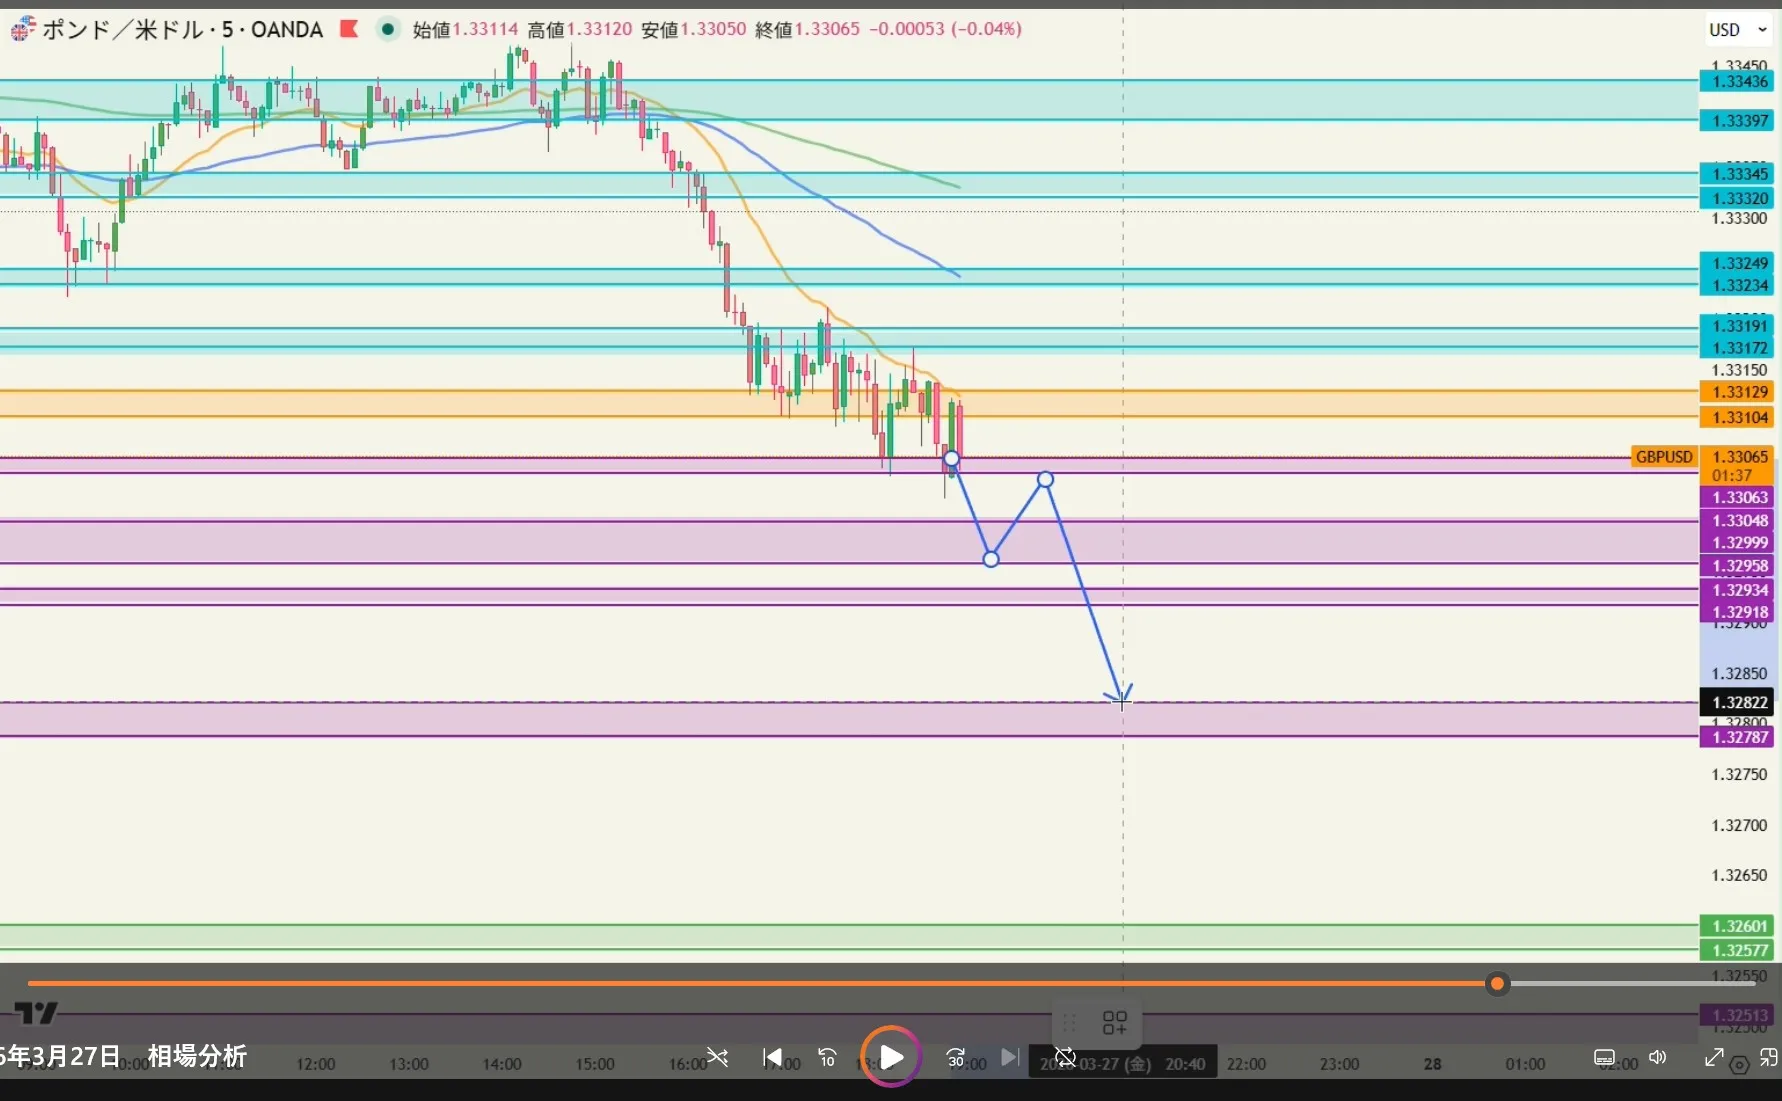This screenshot has height=1101, width=1782.
Task: Open chart settings hexagon icon
Action: [x=1740, y=1065]
